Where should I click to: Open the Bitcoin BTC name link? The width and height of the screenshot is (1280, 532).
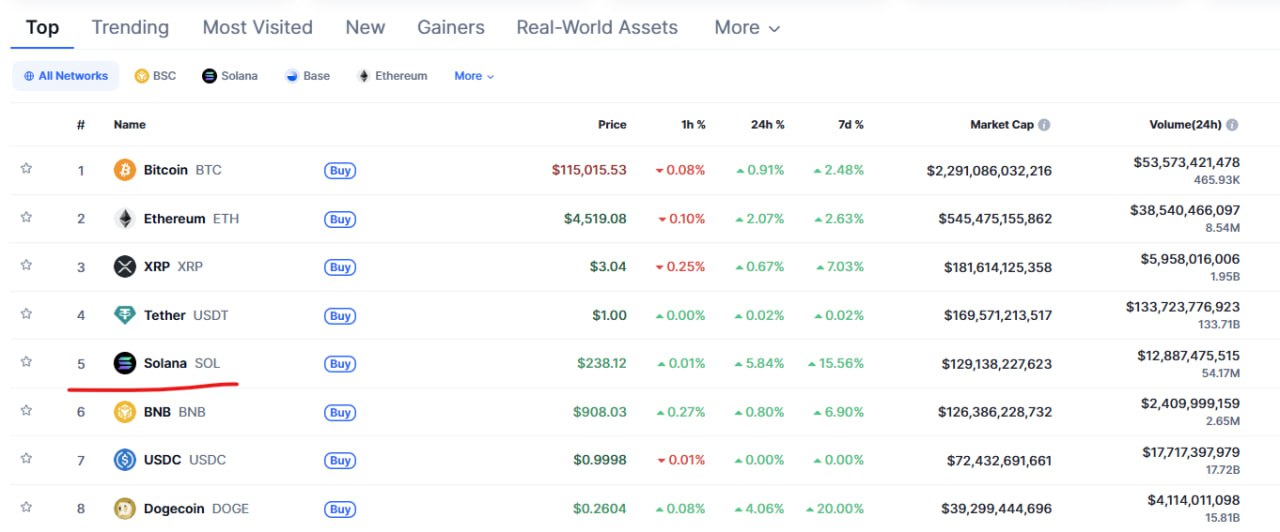pyautogui.click(x=183, y=170)
